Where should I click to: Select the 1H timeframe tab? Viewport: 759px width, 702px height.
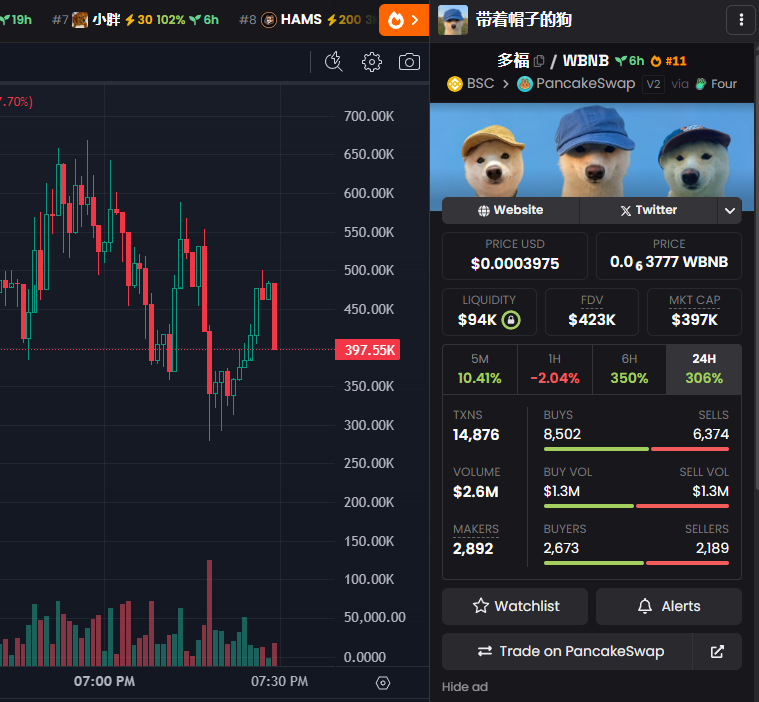pyautogui.click(x=555, y=369)
